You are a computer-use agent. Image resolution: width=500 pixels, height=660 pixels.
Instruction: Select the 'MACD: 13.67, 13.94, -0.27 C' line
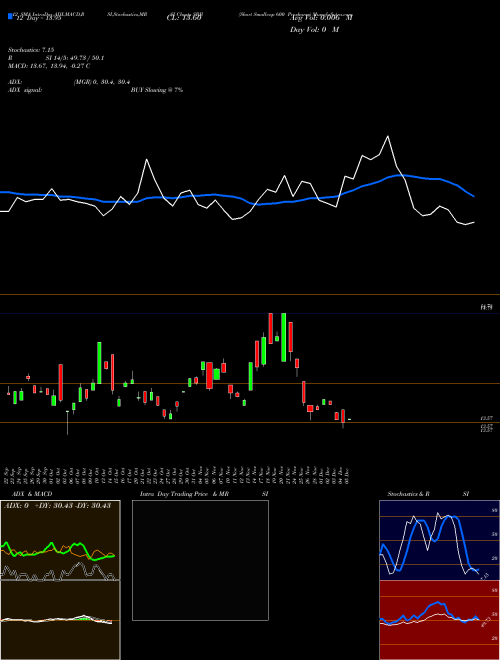point(49,66)
